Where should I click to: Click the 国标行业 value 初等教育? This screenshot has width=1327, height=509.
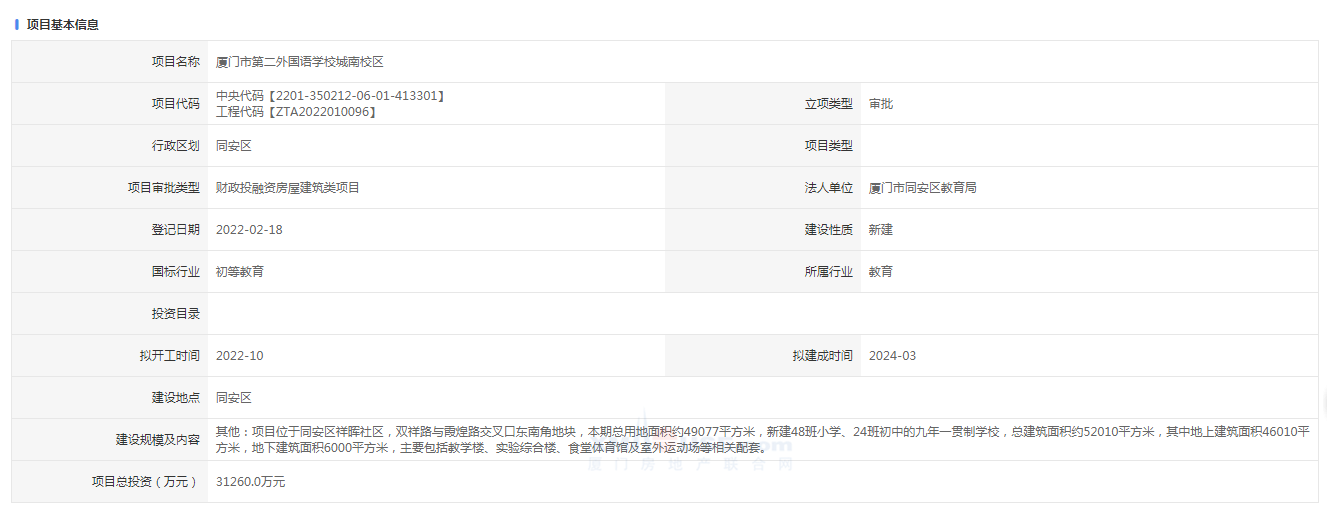(240, 272)
